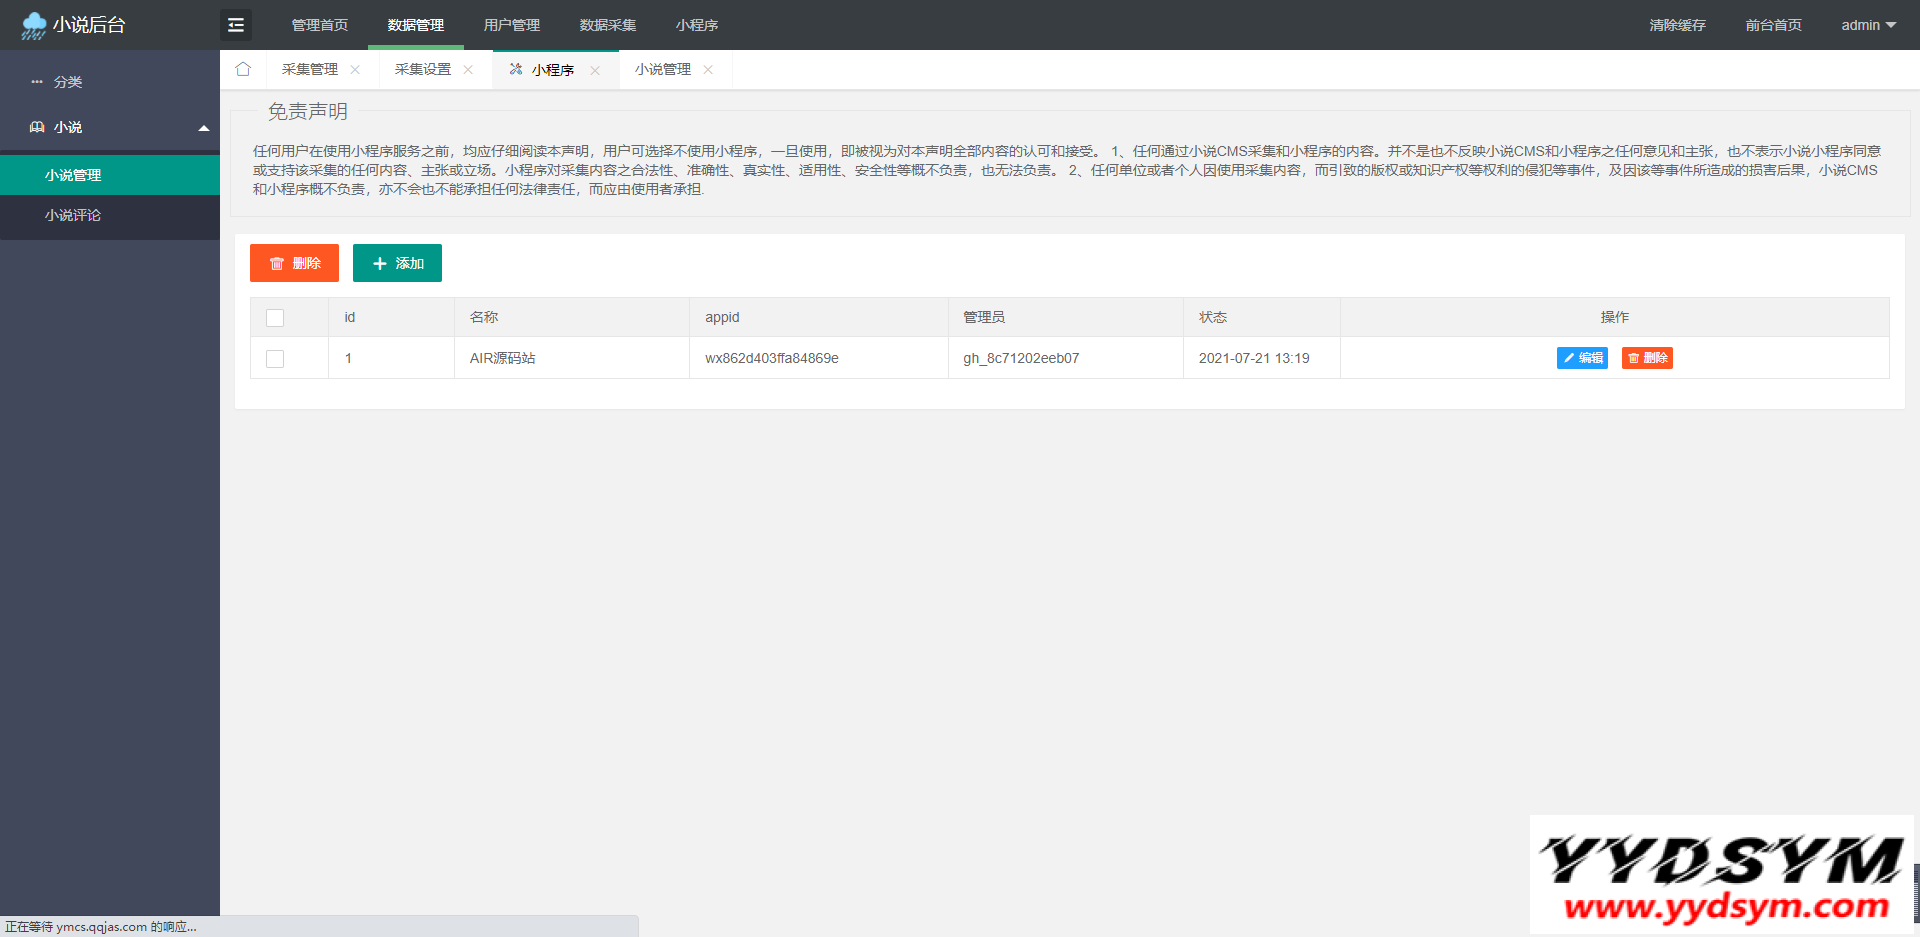Select 小说评论 in the sidebar
Image resolution: width=1920 pixels, height=937 pixels.
(73, 215)
